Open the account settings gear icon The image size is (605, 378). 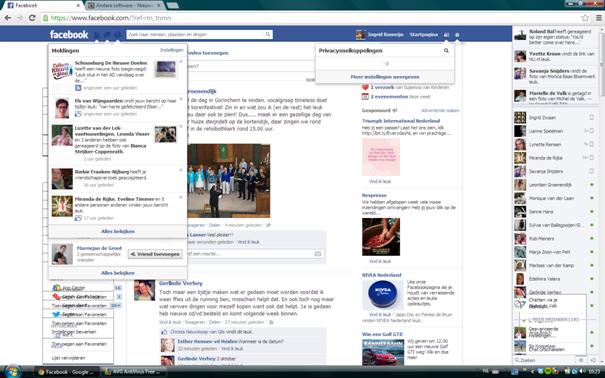coord(457,35)
